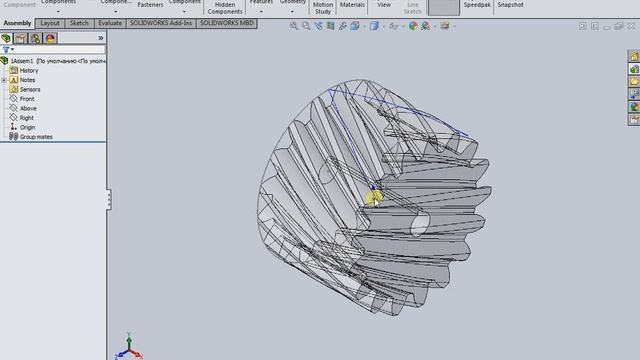Open the View Settings dropdown arrow
This screenshot has width=640, height=360.
click(454, 27)
